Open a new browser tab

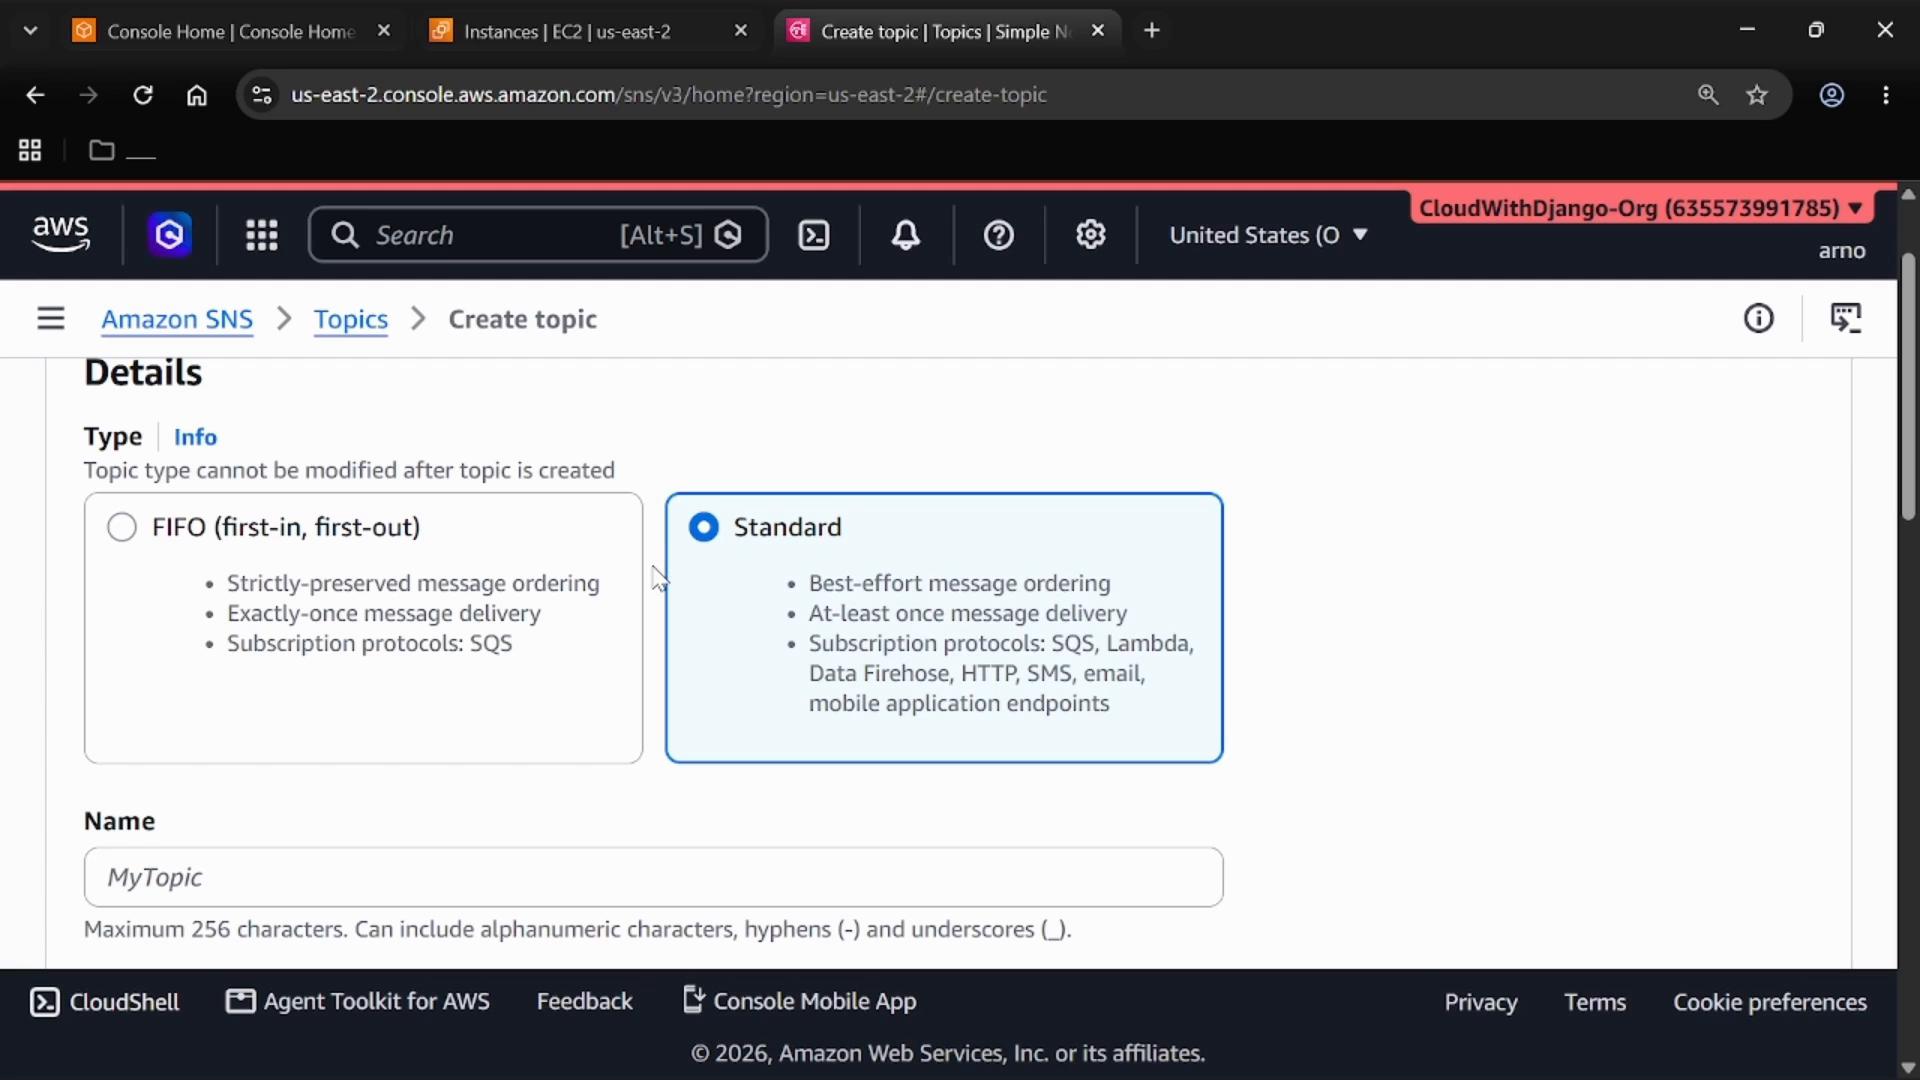(1152, 31)
